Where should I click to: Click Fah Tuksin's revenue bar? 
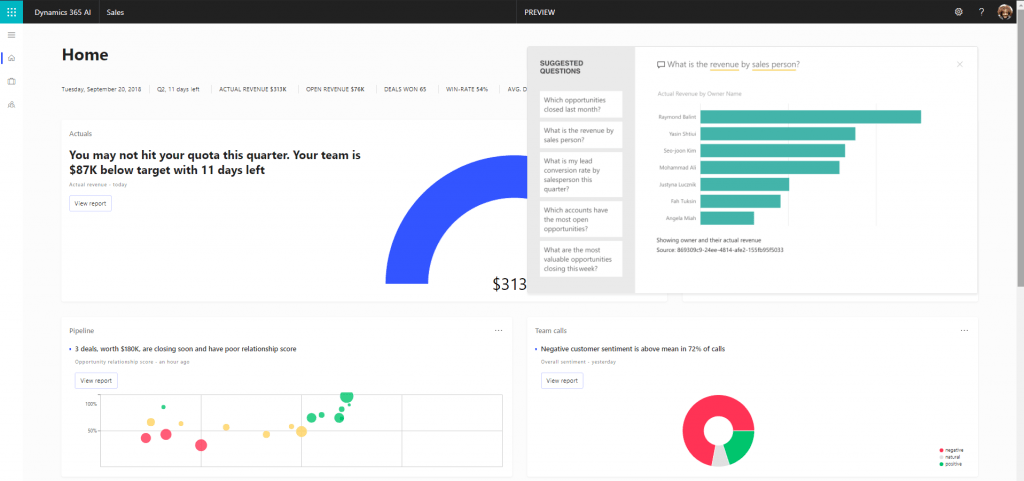[x=740, y=201]
